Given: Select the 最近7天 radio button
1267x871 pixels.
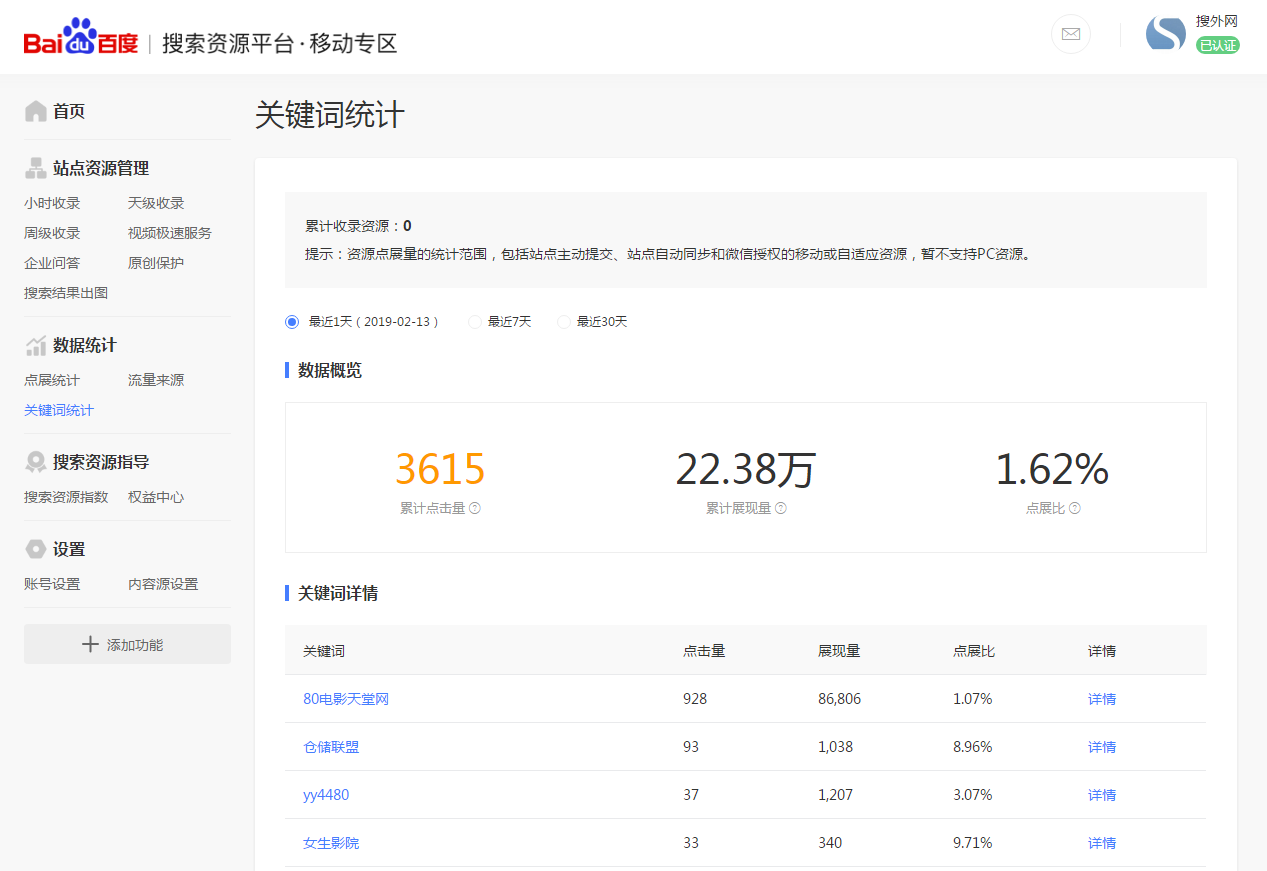Looking at the screenshot, I should (474, 321).
